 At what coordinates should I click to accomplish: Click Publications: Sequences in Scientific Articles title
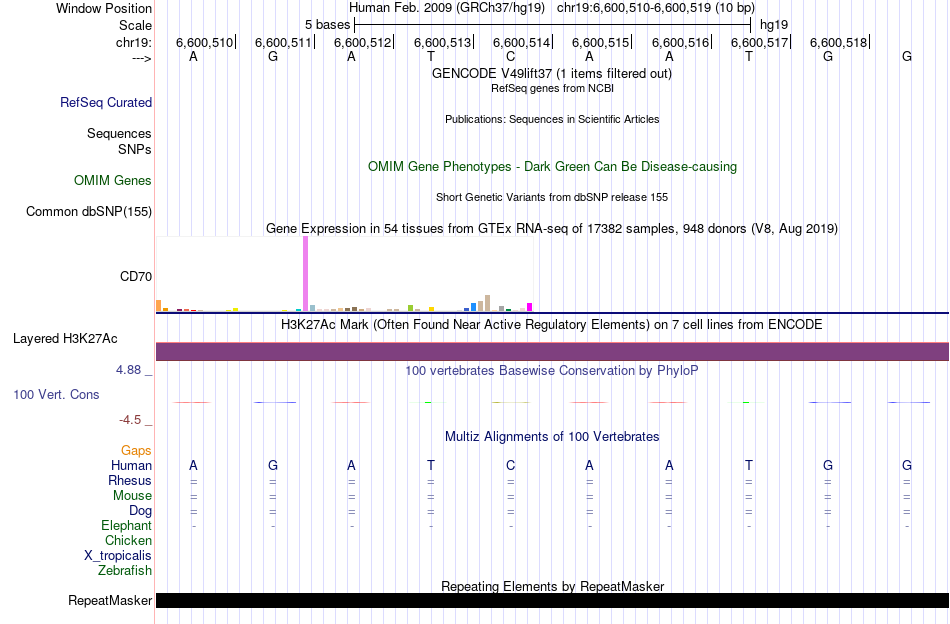coord(552,119)
